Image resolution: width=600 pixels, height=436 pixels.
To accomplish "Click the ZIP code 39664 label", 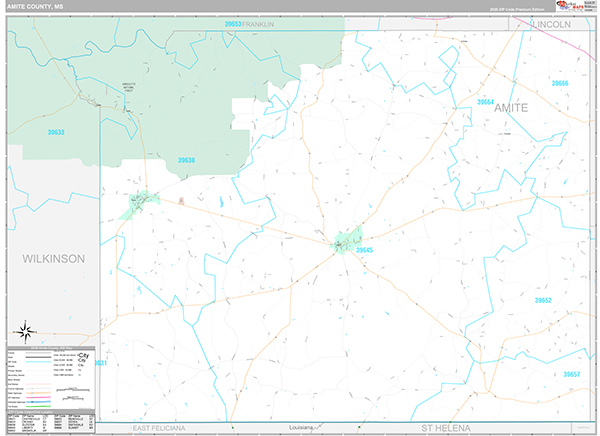I will point(485,102).
